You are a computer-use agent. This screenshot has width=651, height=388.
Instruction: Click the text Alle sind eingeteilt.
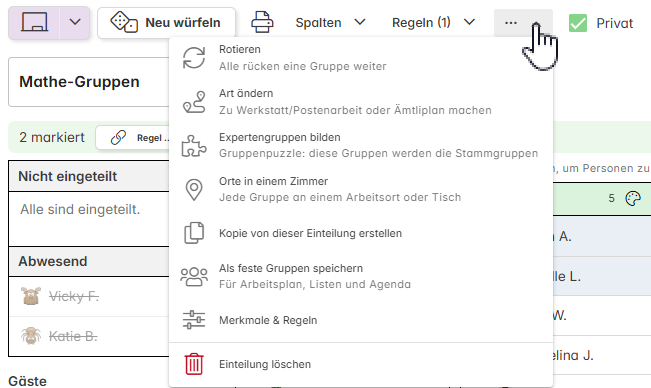click(80, 210)
